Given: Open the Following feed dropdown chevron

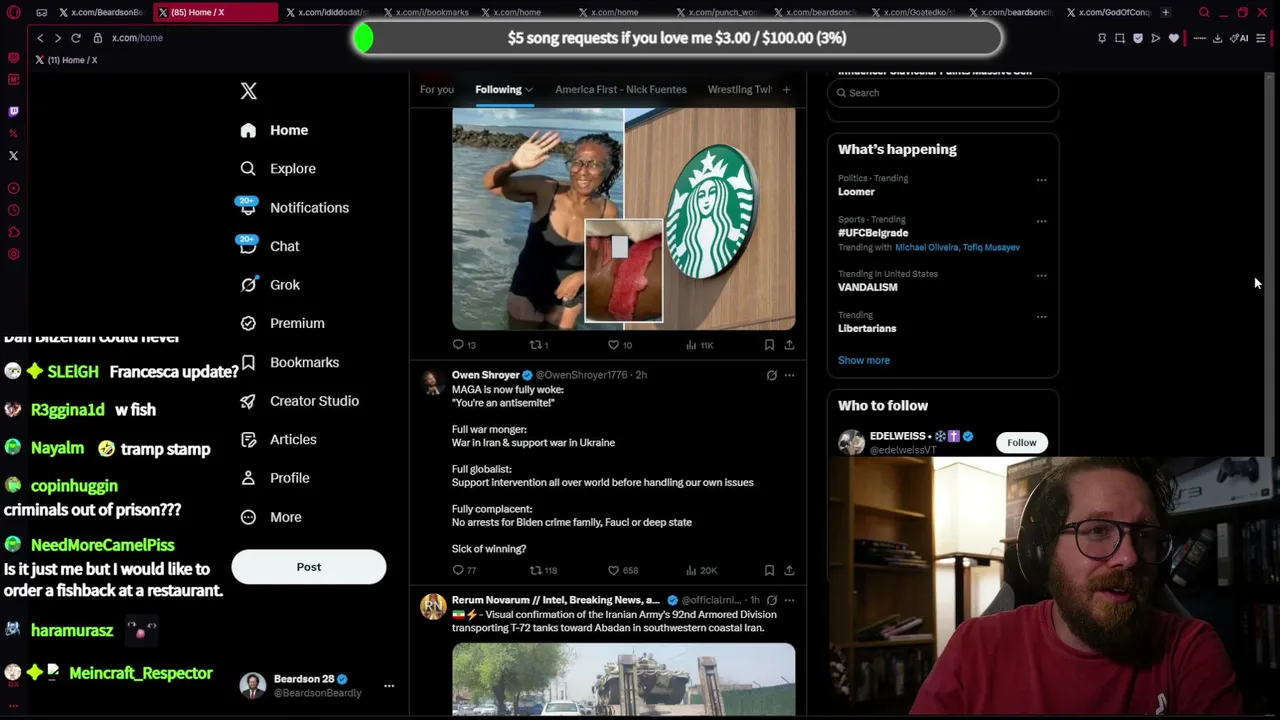Looking at the screenshot, I should 528,90.
